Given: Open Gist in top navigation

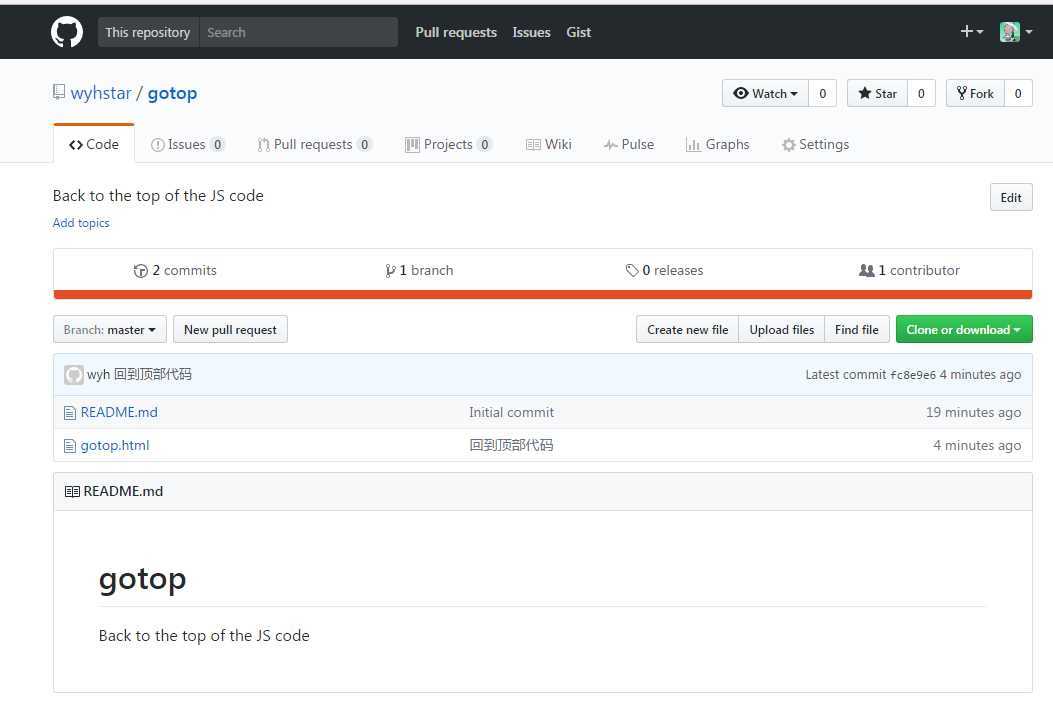Looking at the screenshot, I should [x=578, y=32].
